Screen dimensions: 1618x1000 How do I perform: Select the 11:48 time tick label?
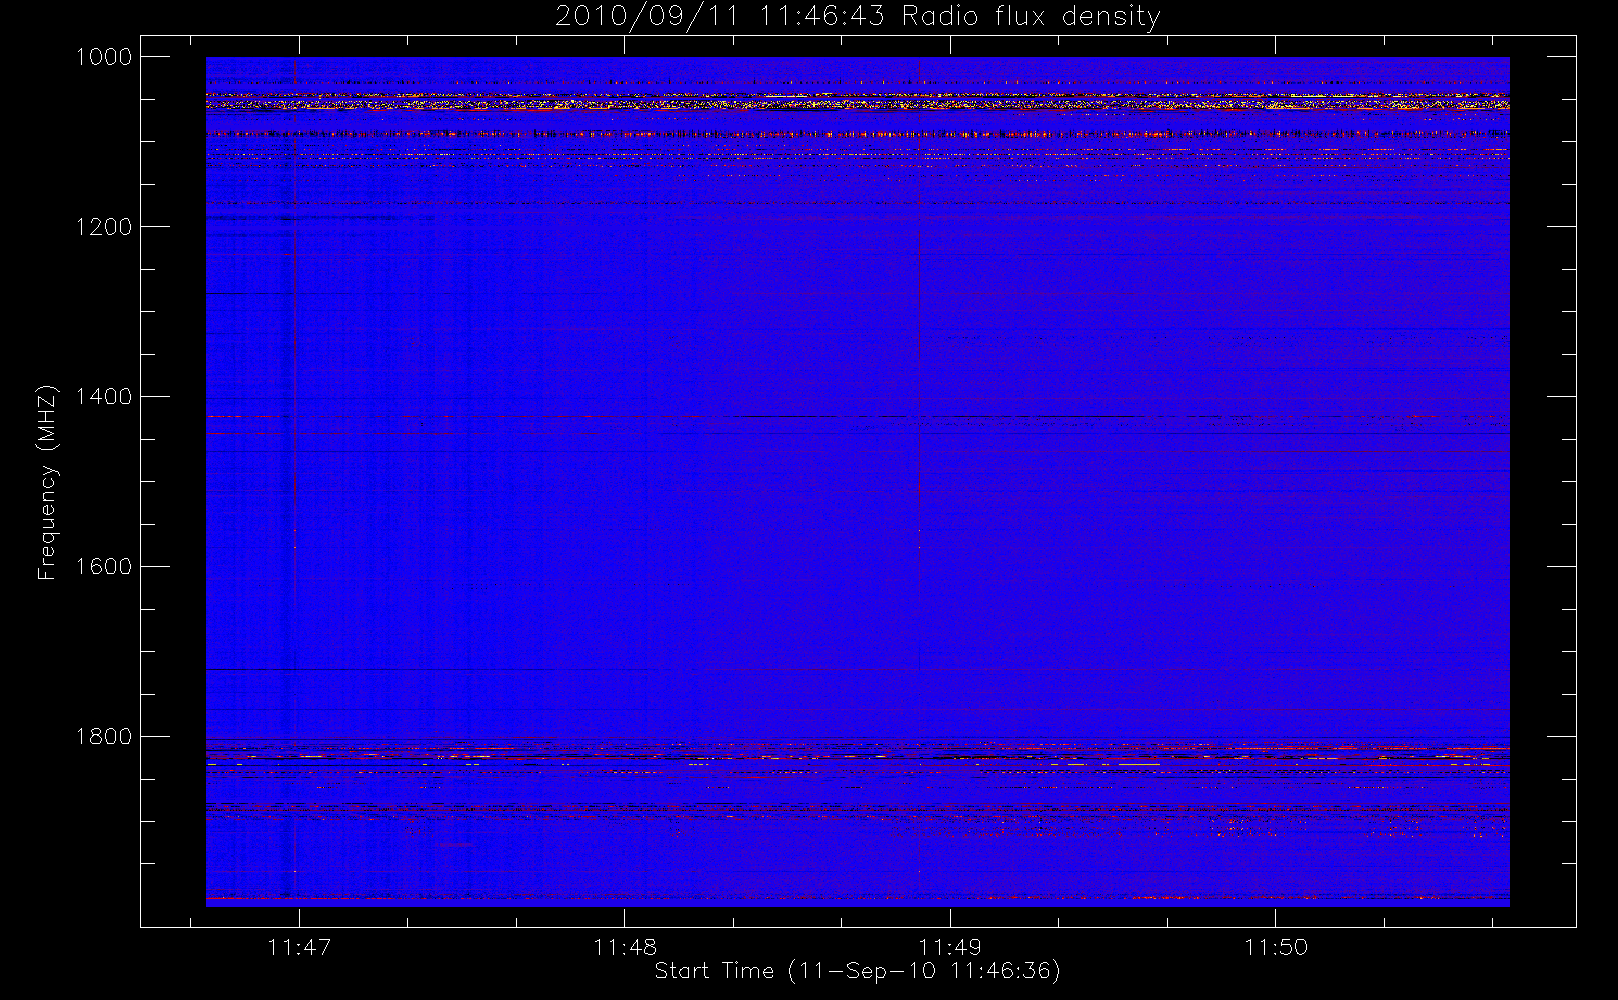[625, 947]
